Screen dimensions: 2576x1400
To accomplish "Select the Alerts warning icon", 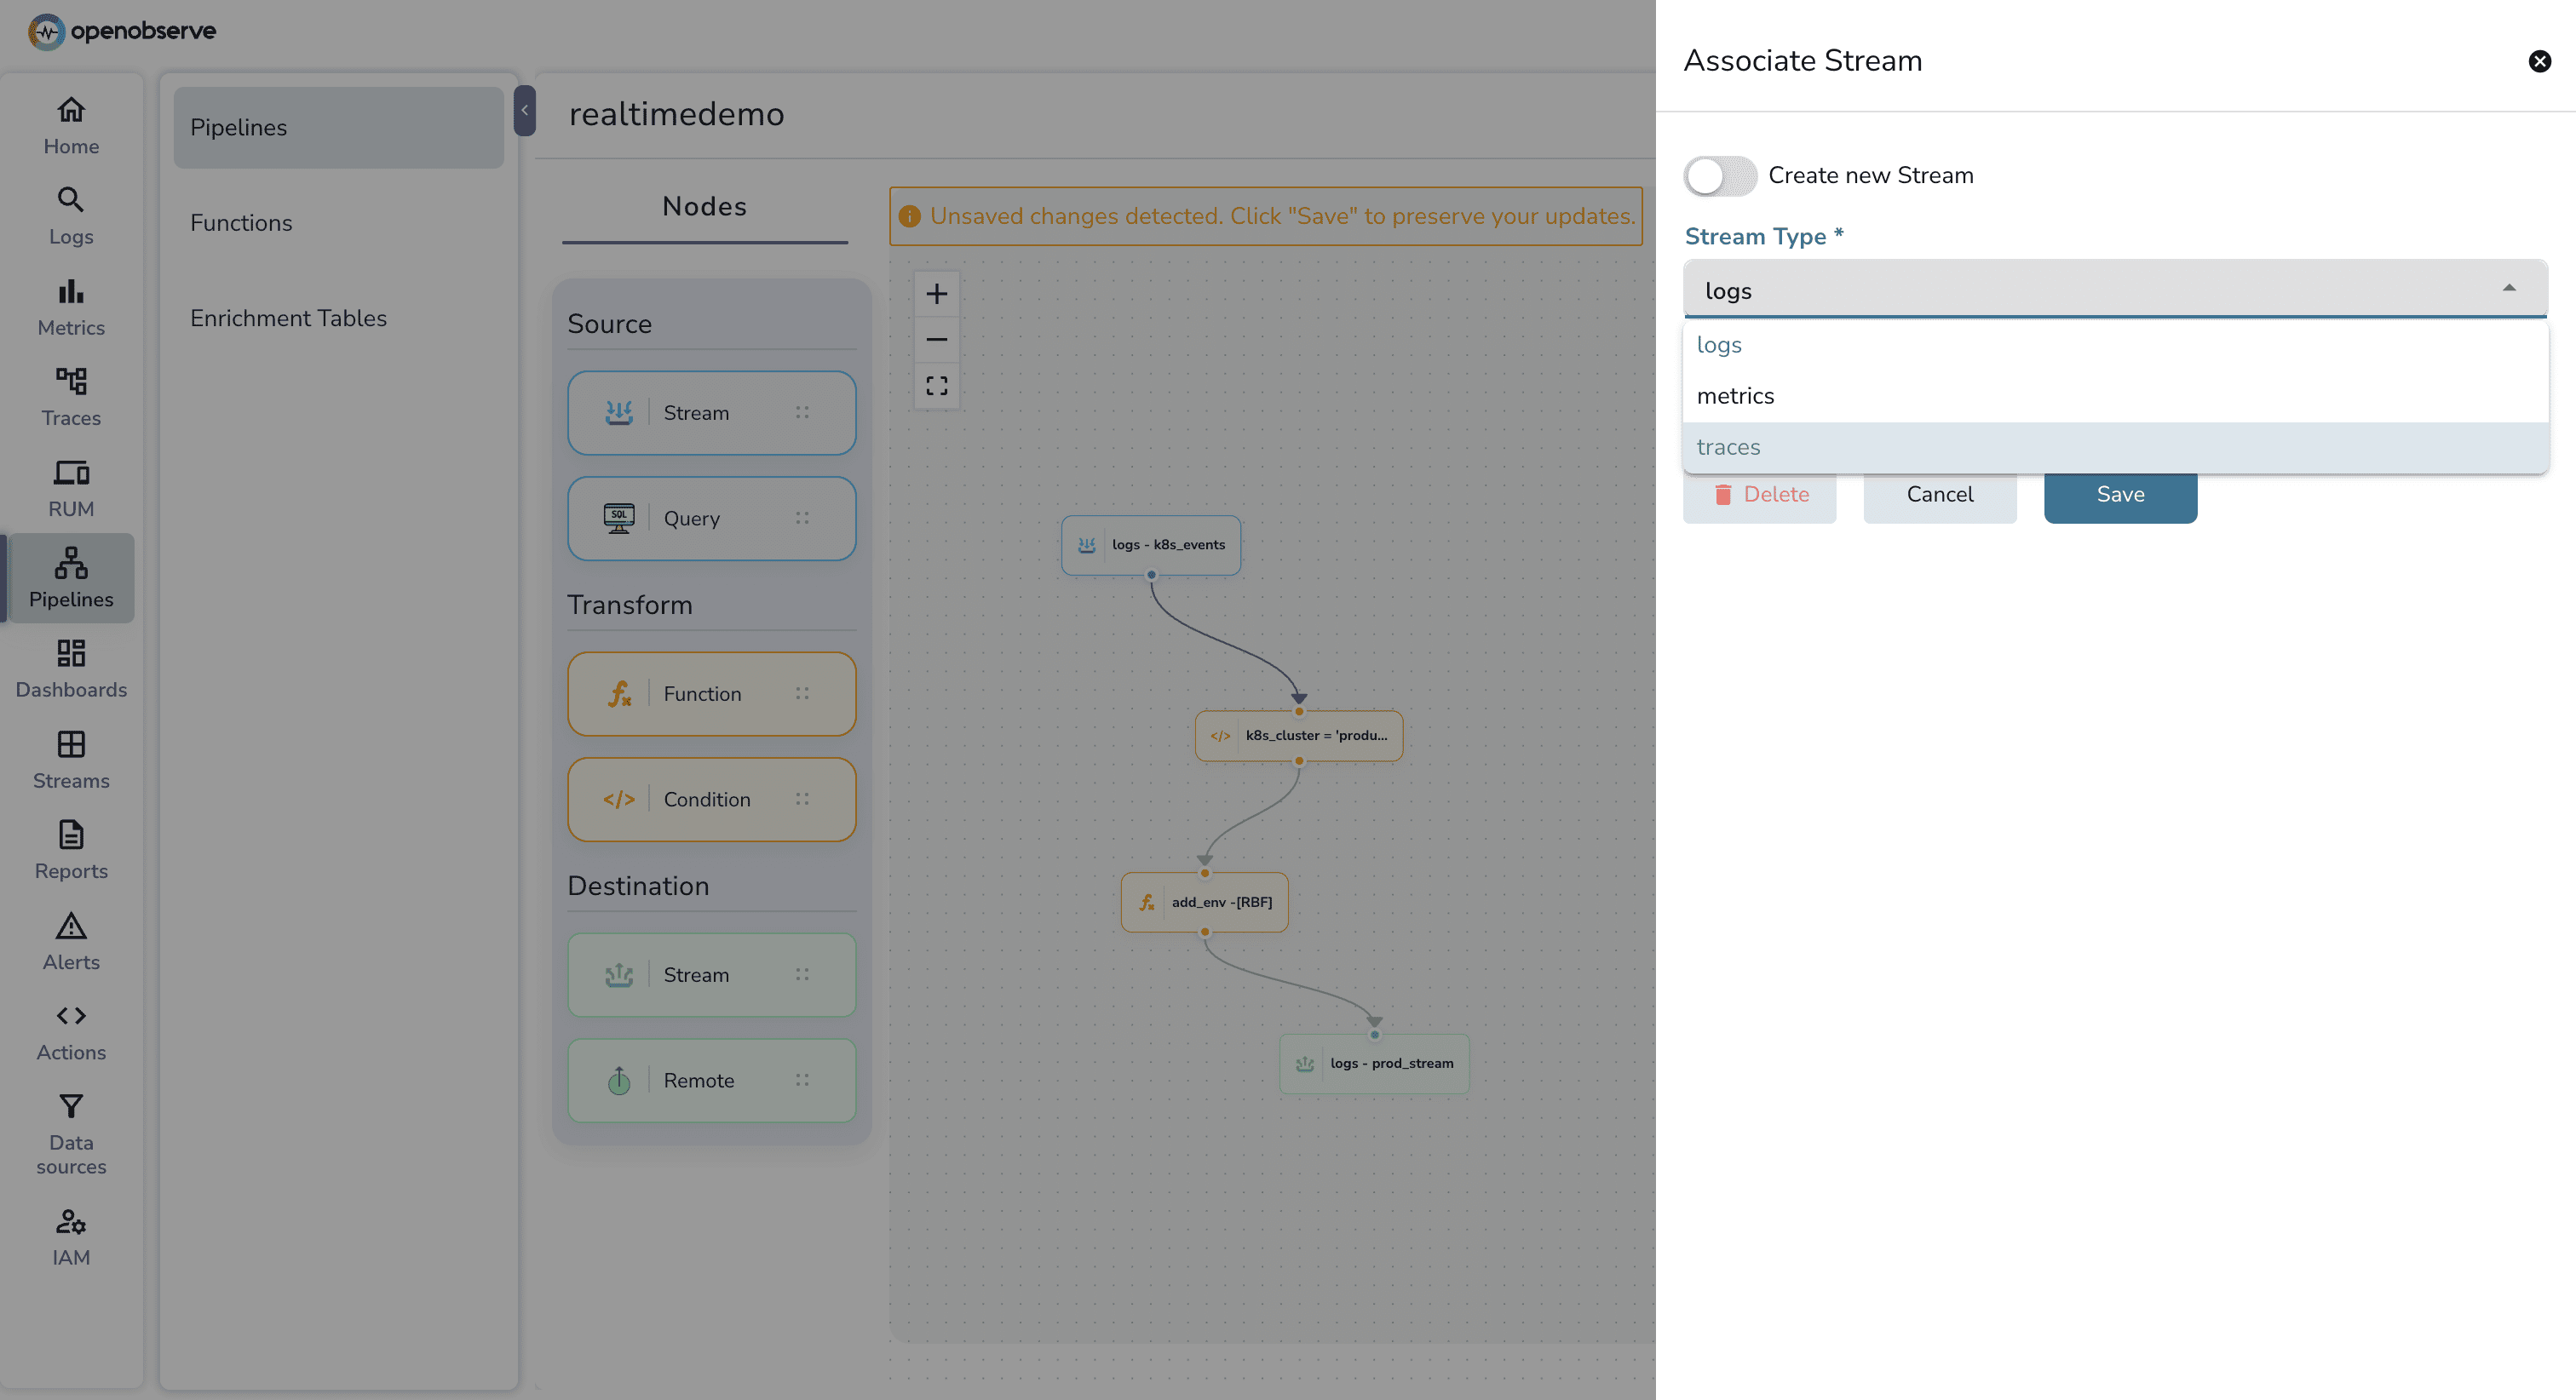I will pos(70,940).
